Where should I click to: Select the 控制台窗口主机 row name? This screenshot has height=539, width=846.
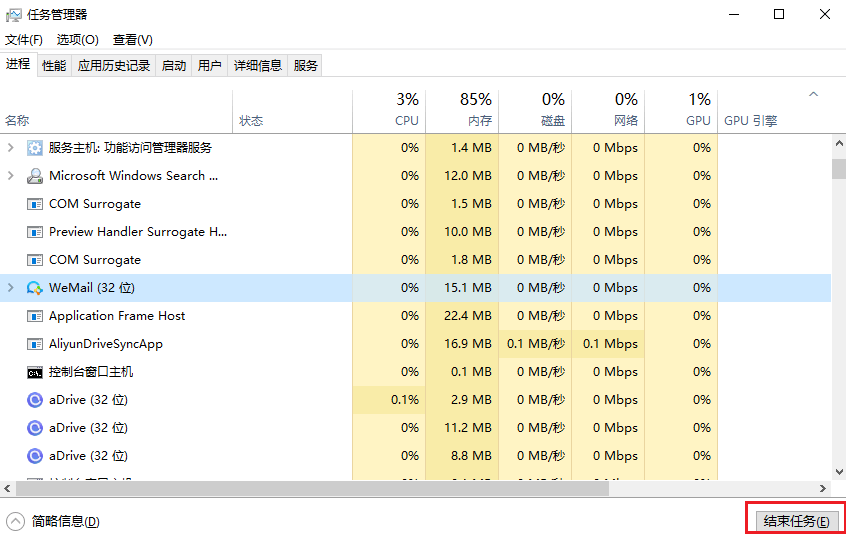click(91, 372)
